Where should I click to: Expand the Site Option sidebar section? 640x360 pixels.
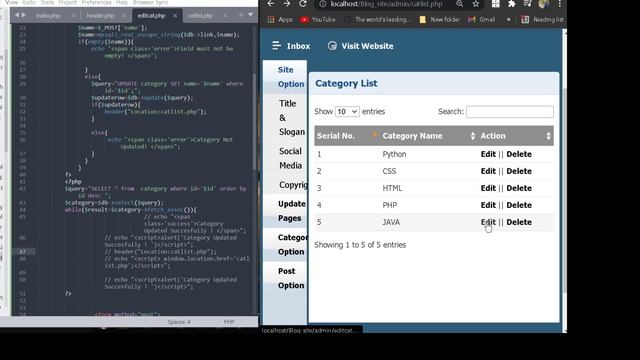click(291, 77)
